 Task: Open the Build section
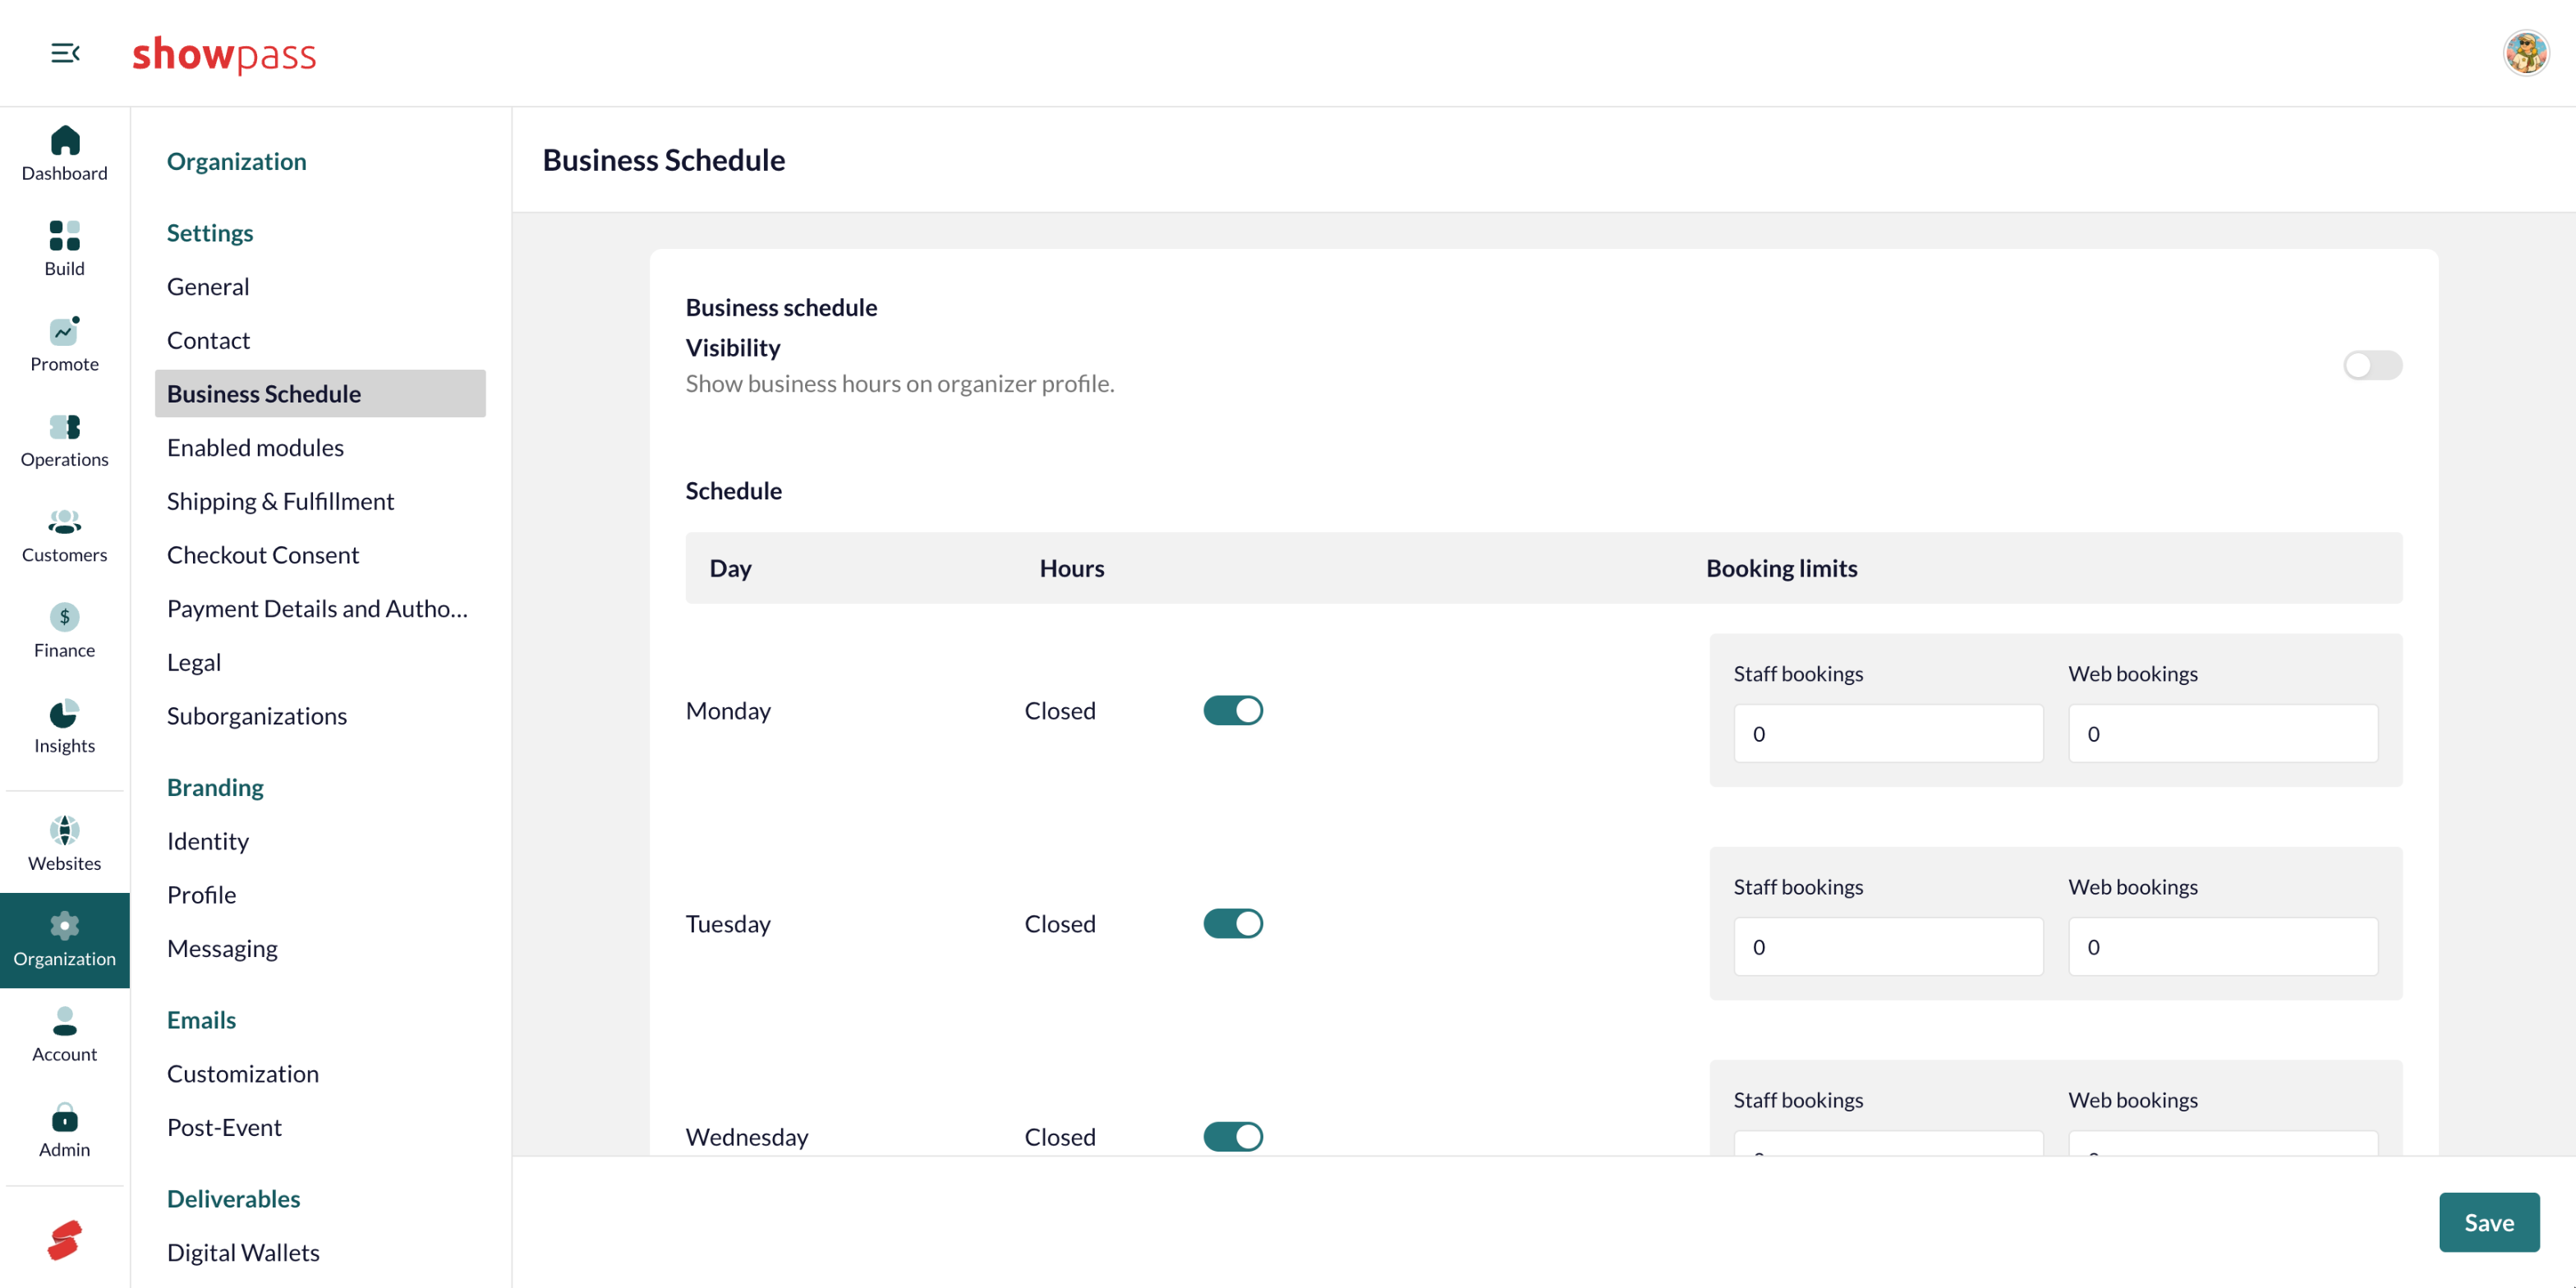[64, 249]
